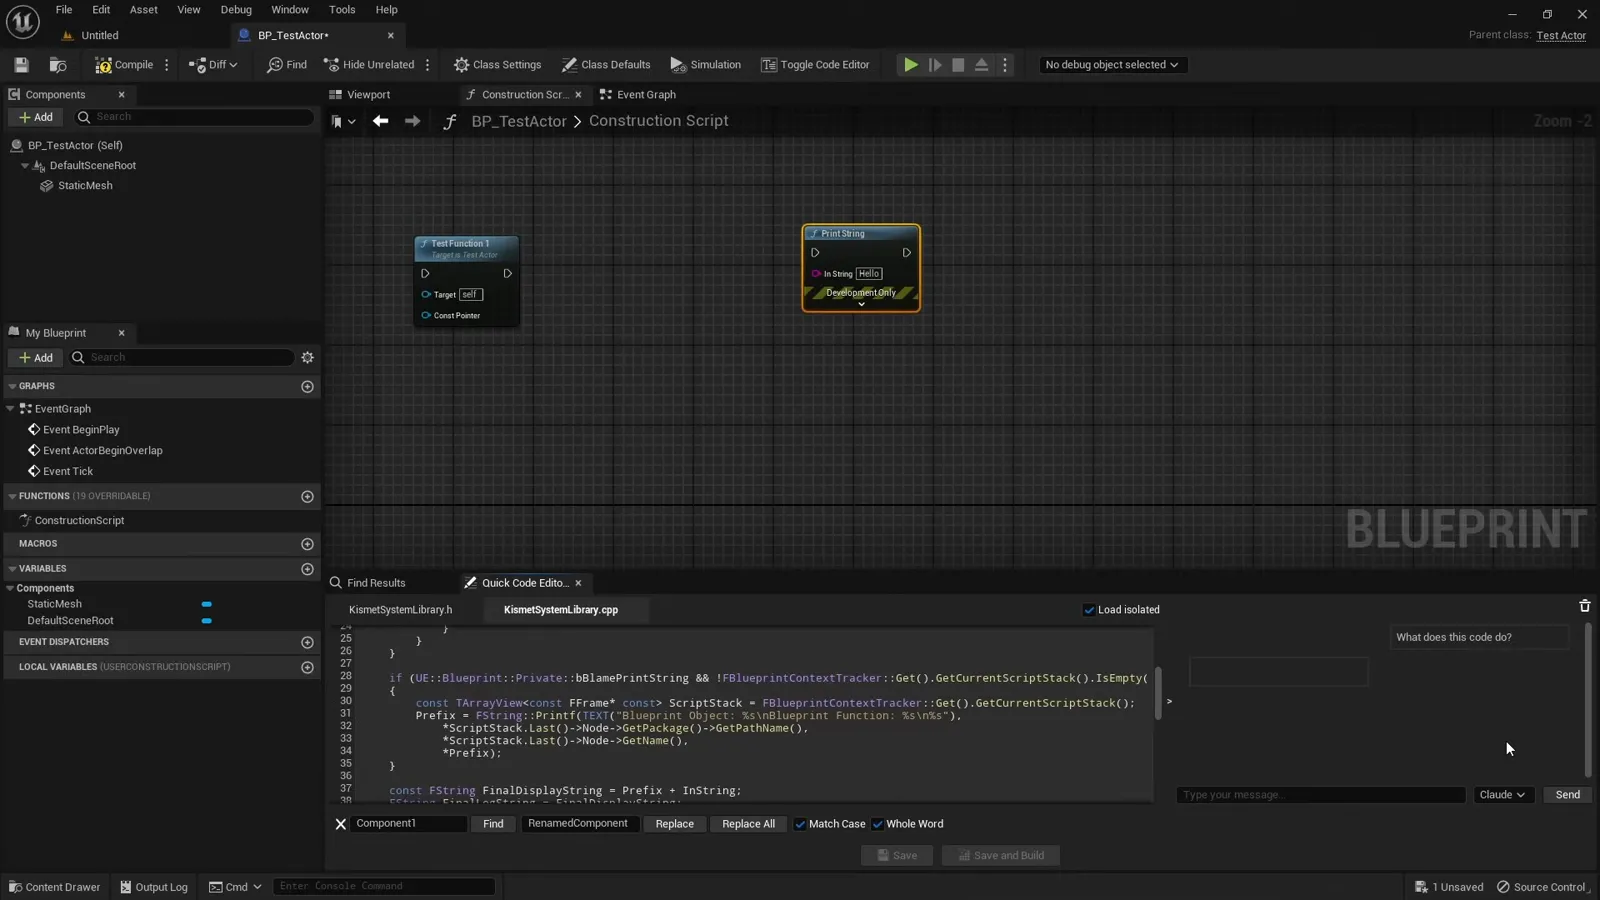Open My Blueprint settings gear

pos(307,358)
